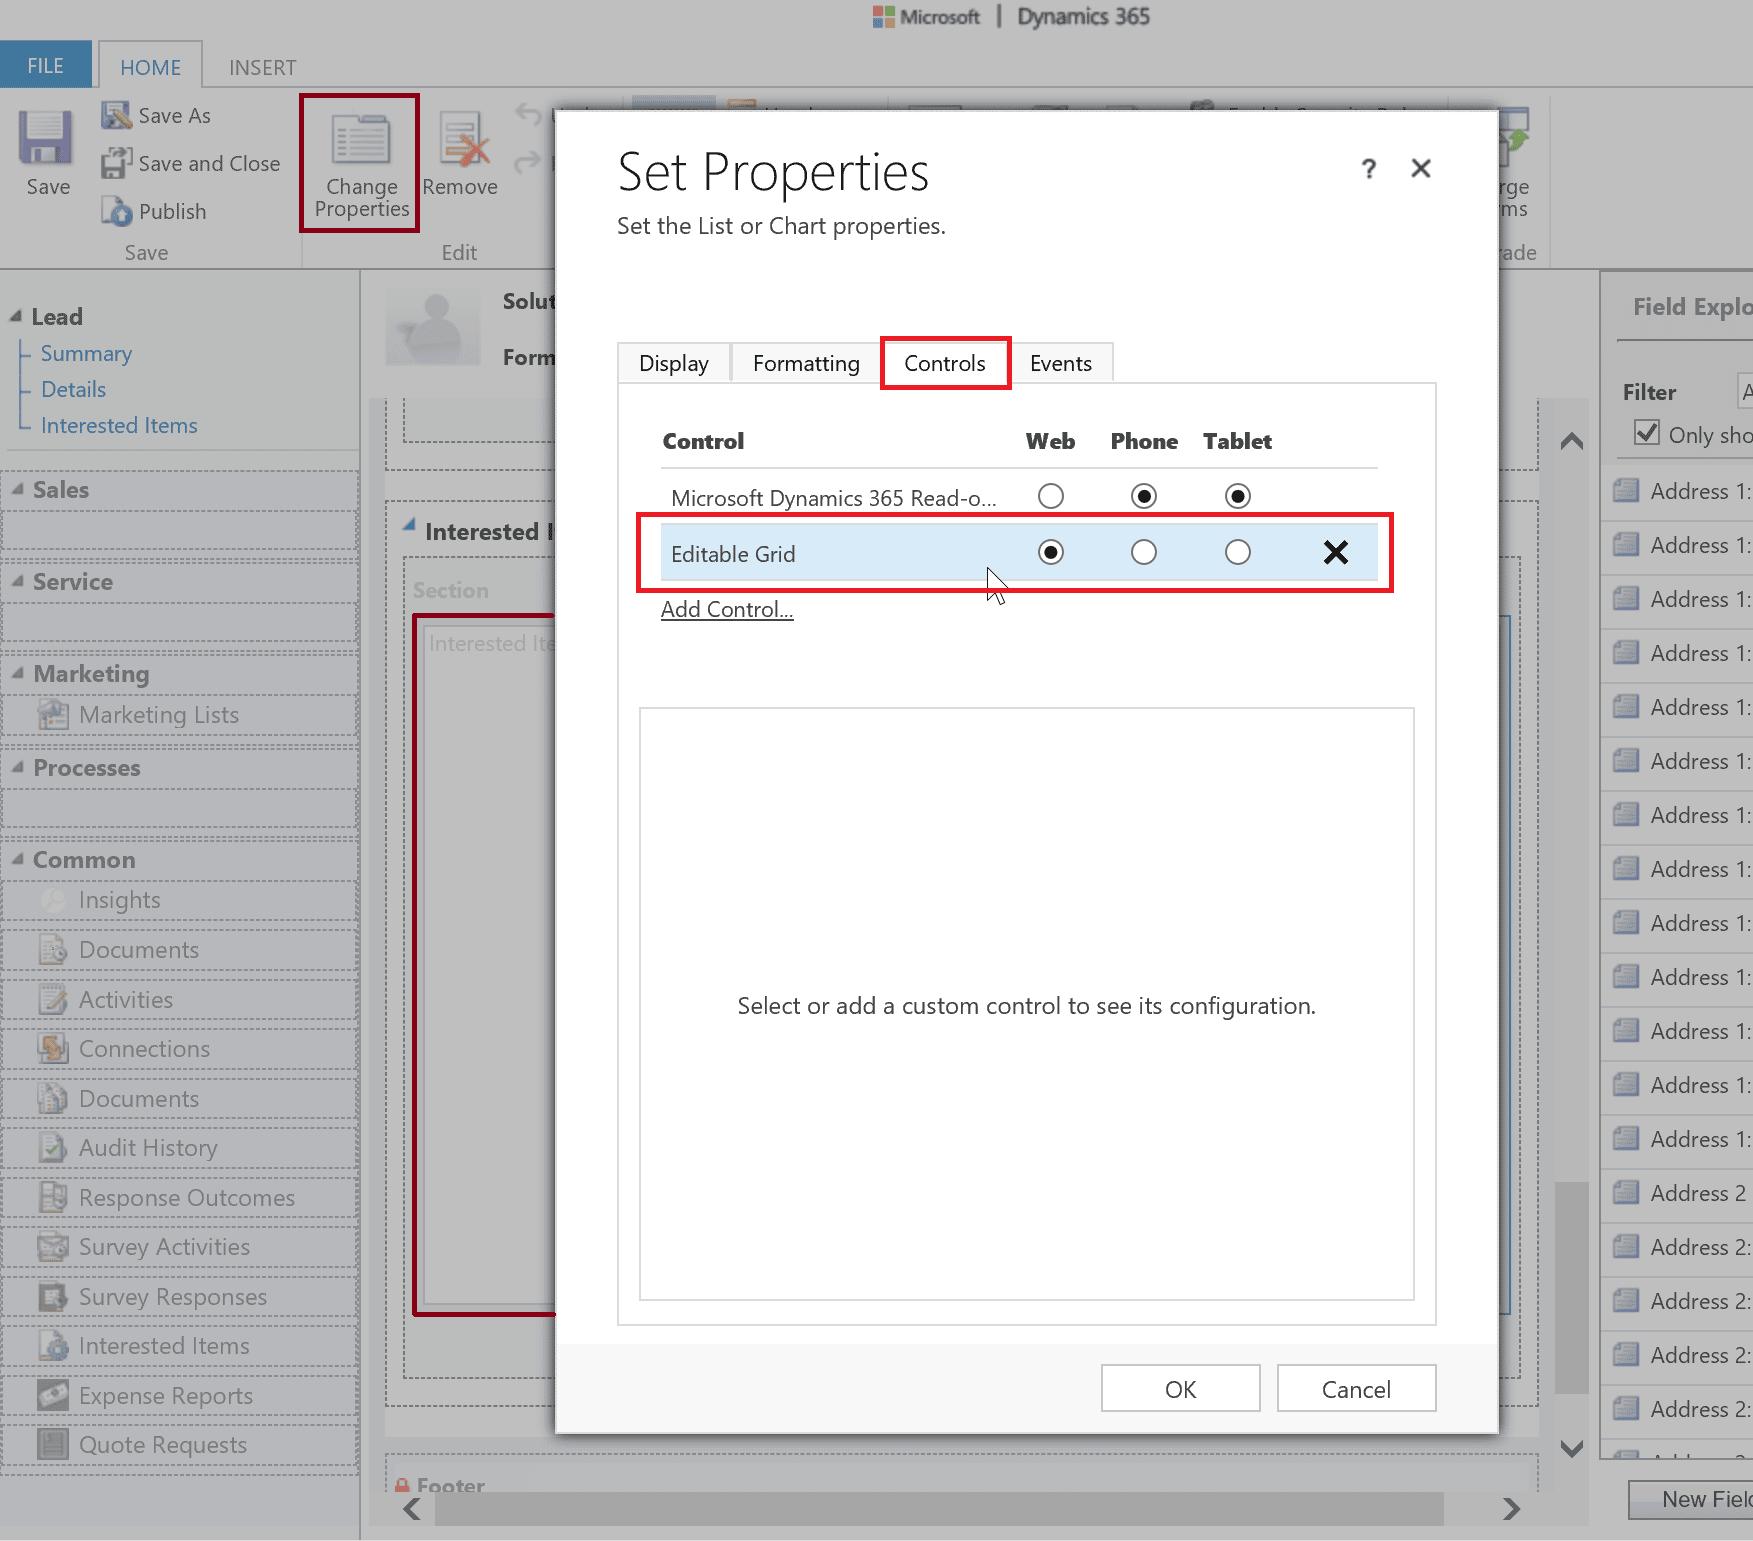Select Phone for Read-only grid control

pyautogui.click(x=1144, y=496)
